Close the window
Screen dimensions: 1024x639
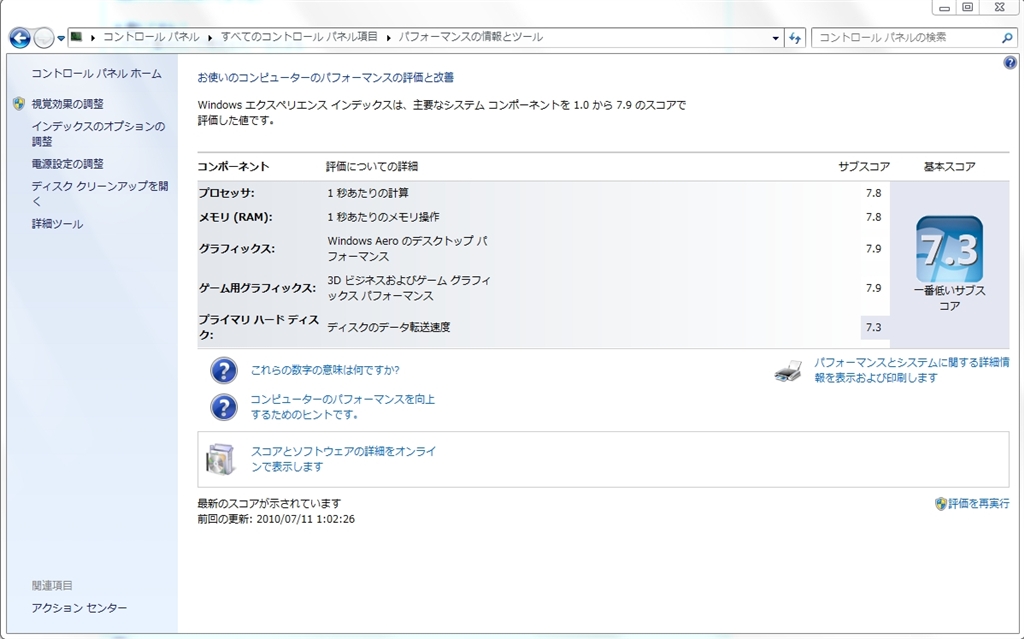999,7
